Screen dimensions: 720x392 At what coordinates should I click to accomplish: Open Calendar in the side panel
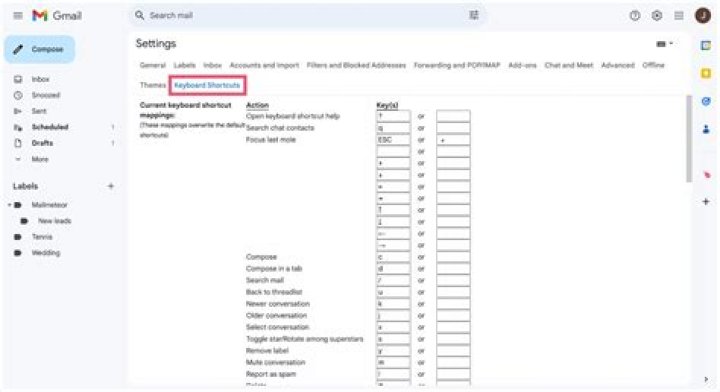pyautogui.click(x=706, y=45)
